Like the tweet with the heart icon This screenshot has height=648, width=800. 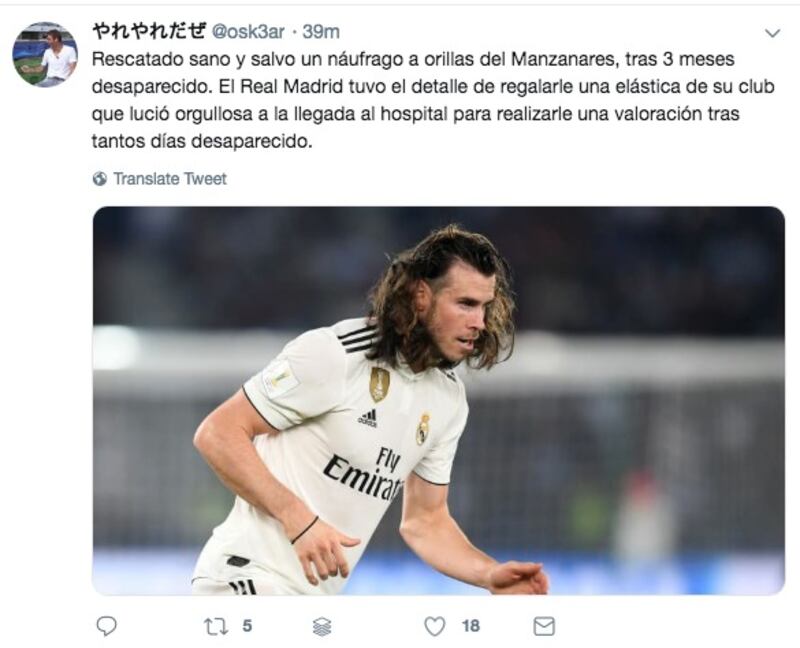(x=435, y=626)
